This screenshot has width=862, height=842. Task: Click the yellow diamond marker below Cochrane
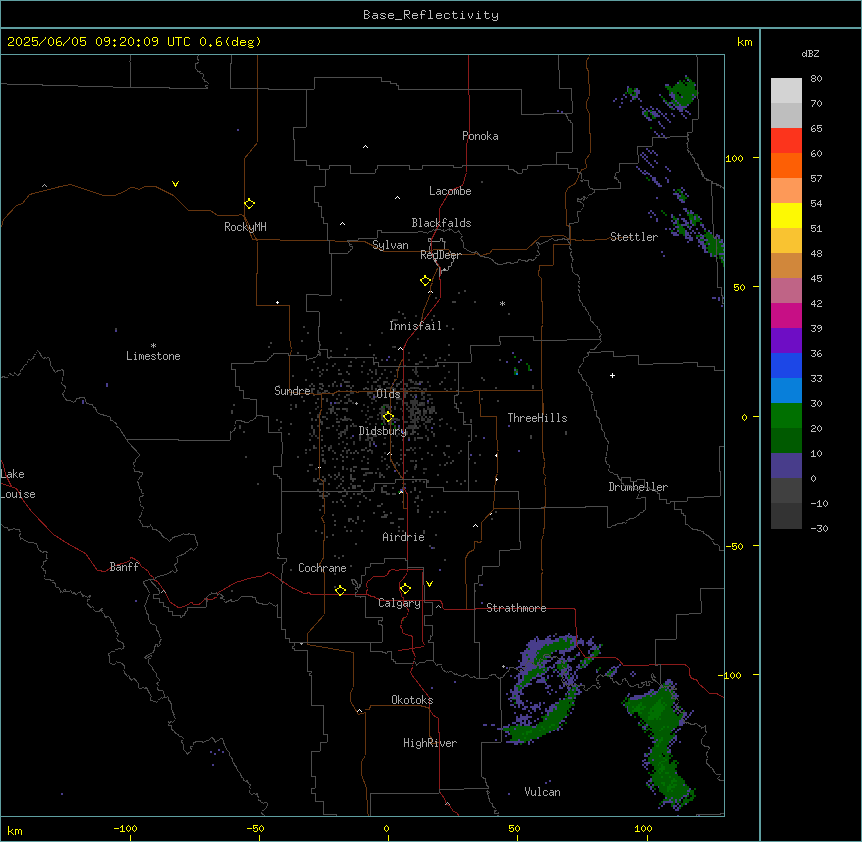click(340, 590)
